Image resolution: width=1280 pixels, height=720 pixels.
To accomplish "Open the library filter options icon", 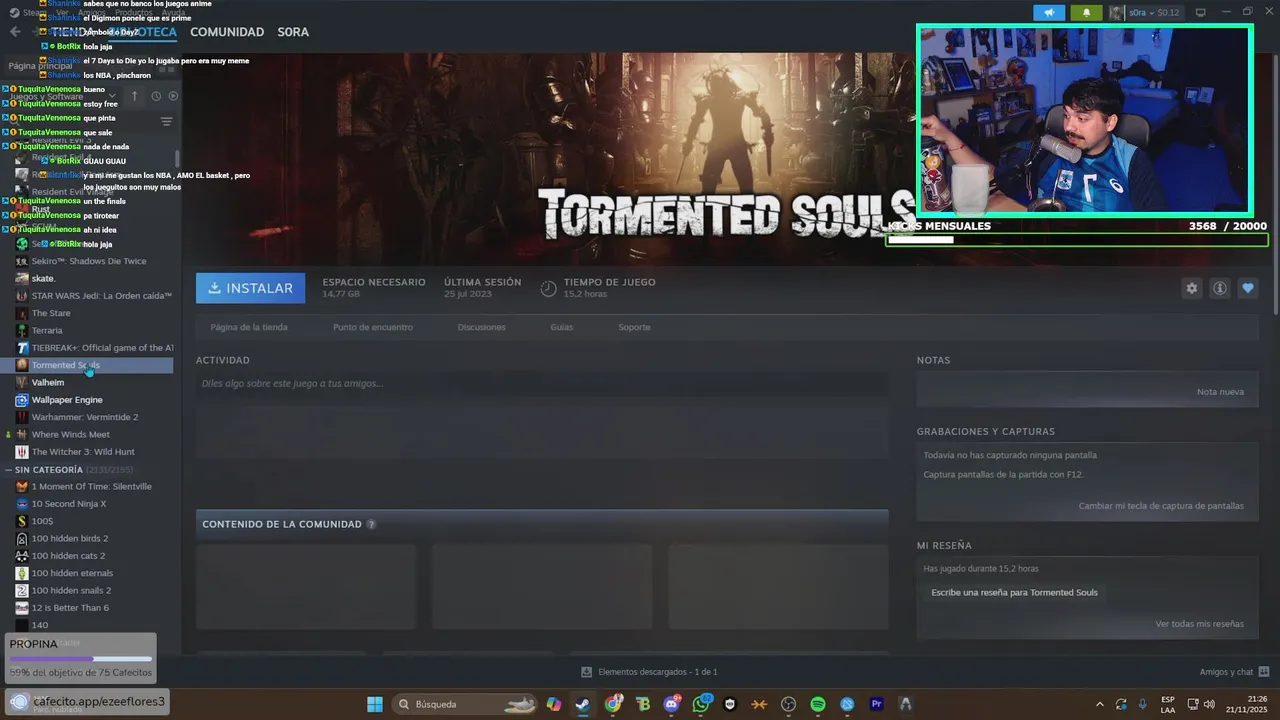I will (166, 122).
